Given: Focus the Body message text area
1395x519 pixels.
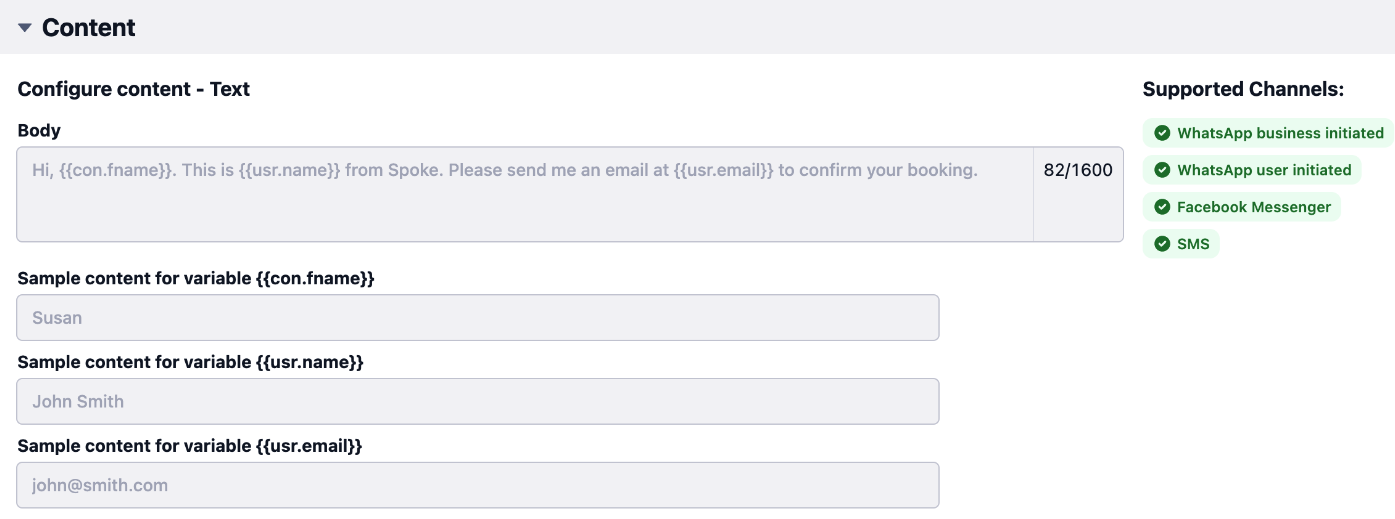Looking at the screenshot, I should pyautogui.click(x=525, y=195).
